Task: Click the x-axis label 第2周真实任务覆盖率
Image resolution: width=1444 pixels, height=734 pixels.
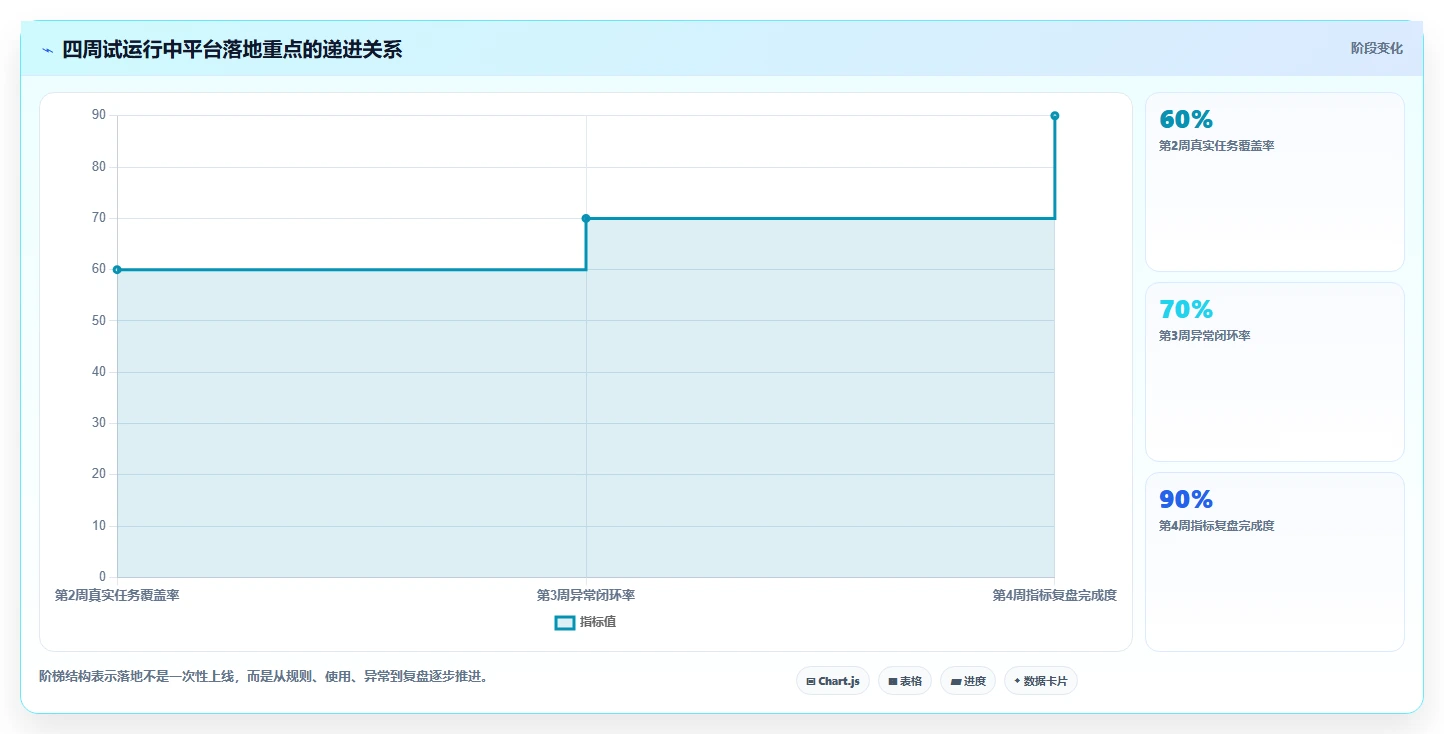Action: [x=117, y=595]
